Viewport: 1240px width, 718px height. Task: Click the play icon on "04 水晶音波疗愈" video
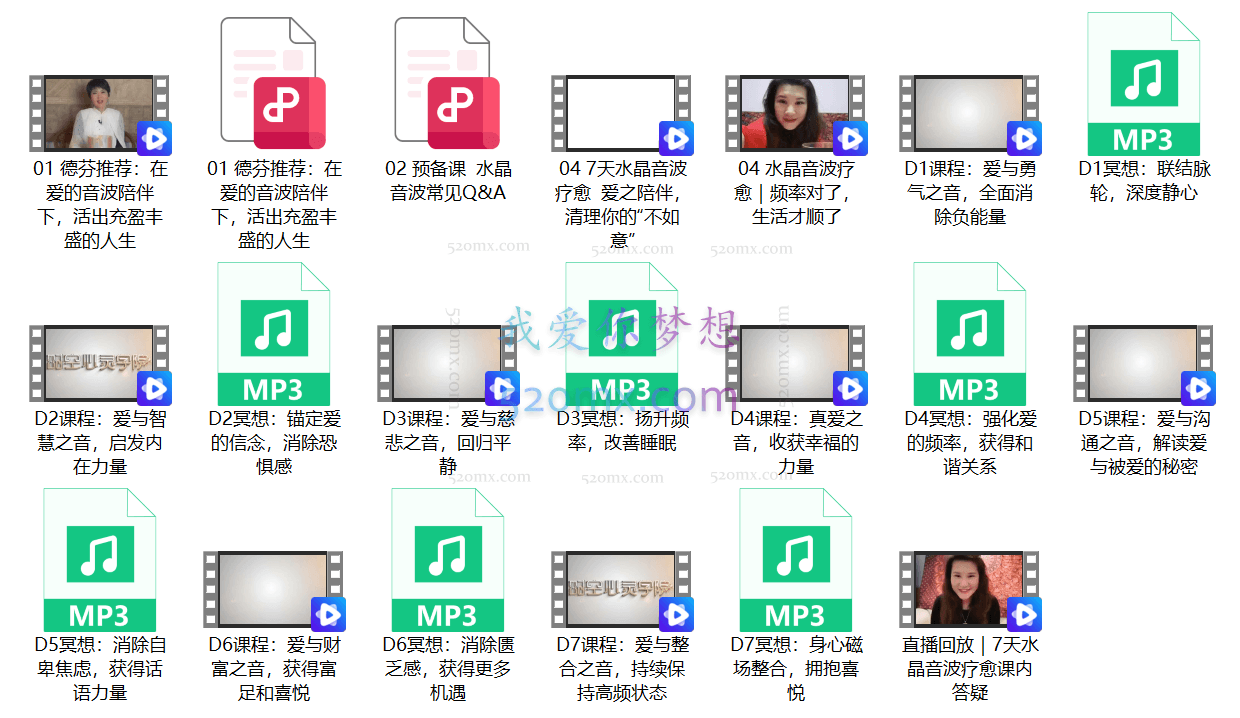849,138
